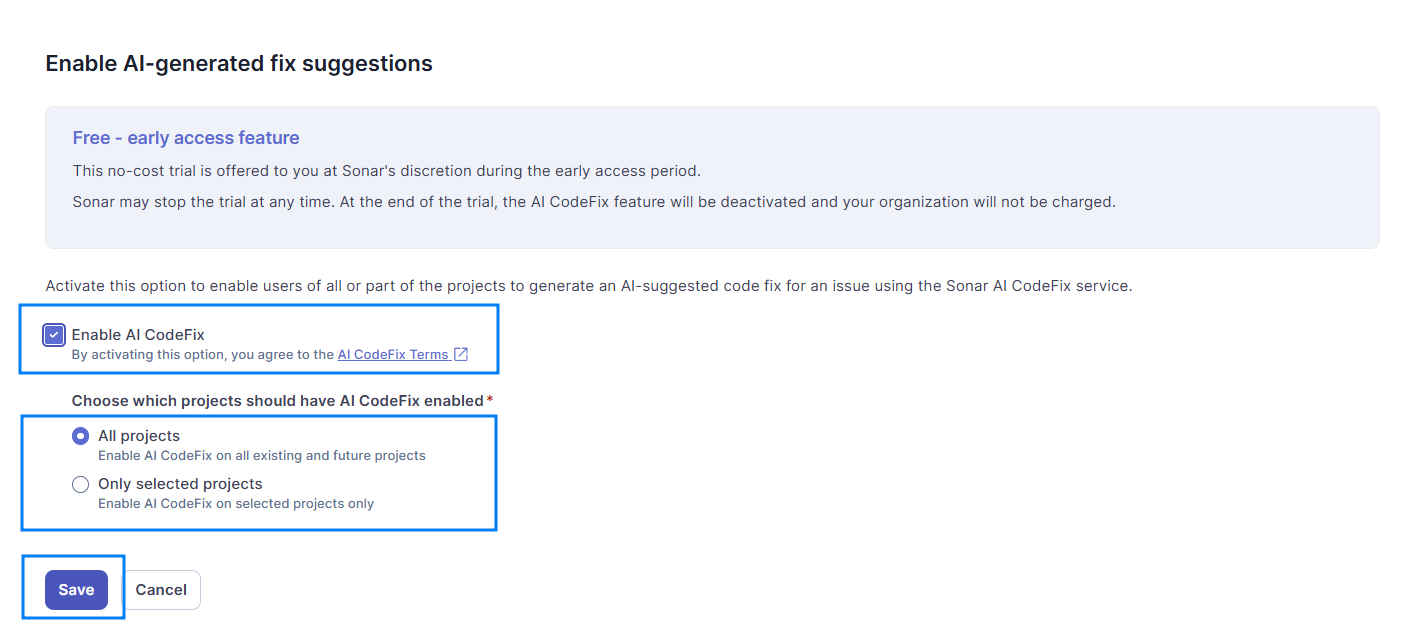Open the AI CodeFix Terms link
1417x625 pixels.
pos(393,354)
